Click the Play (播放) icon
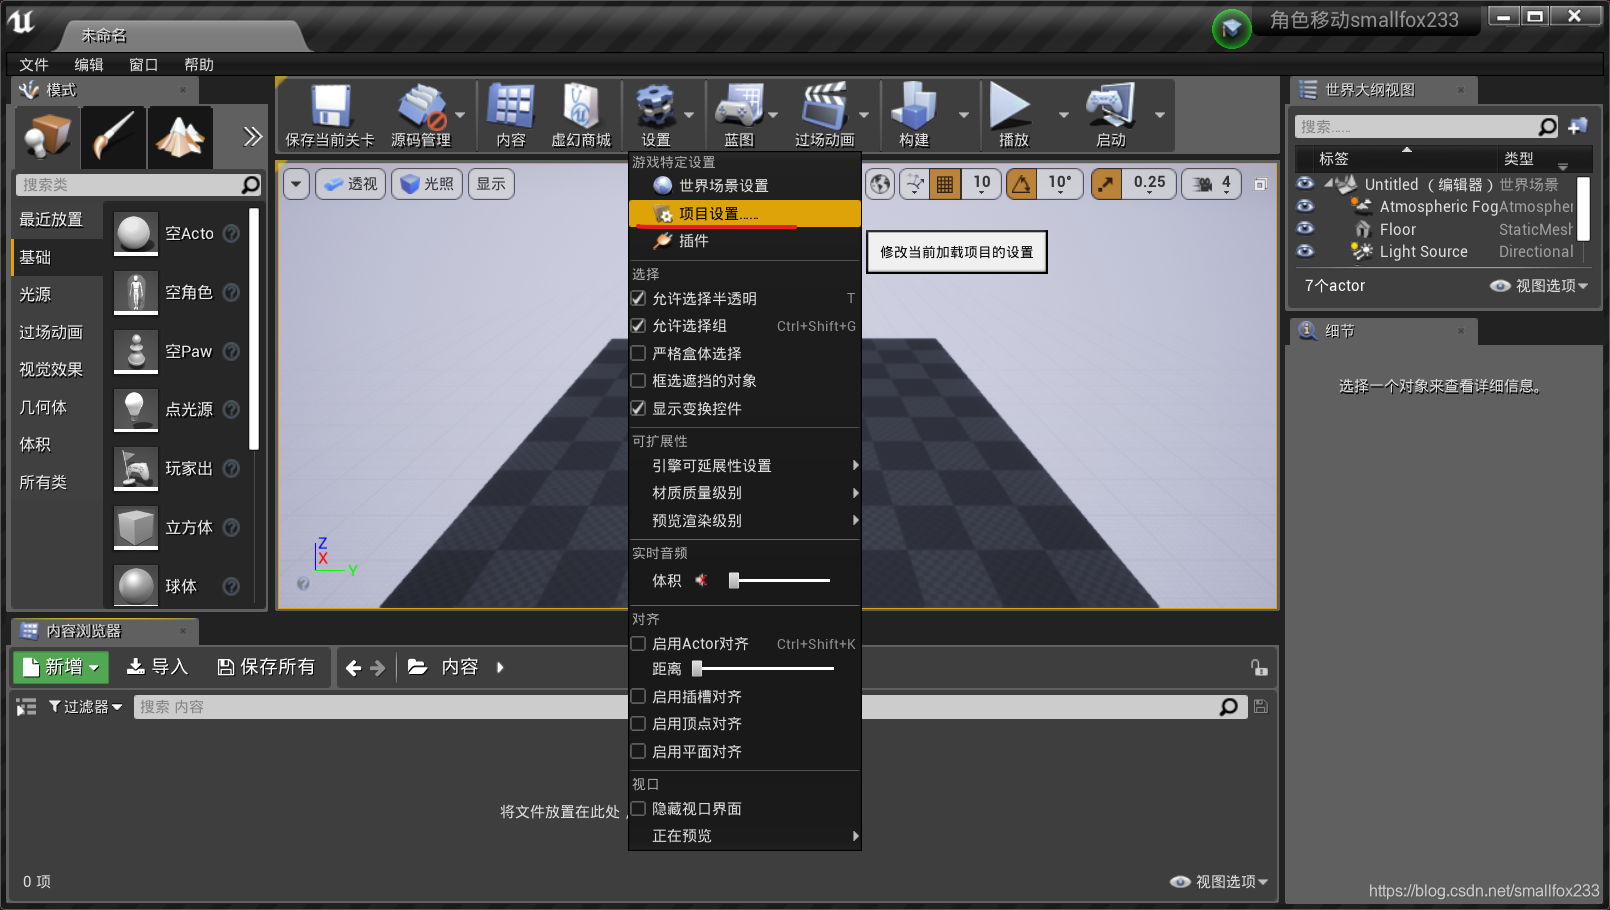Viewport: 1610px width, 910px height. 1010,106
